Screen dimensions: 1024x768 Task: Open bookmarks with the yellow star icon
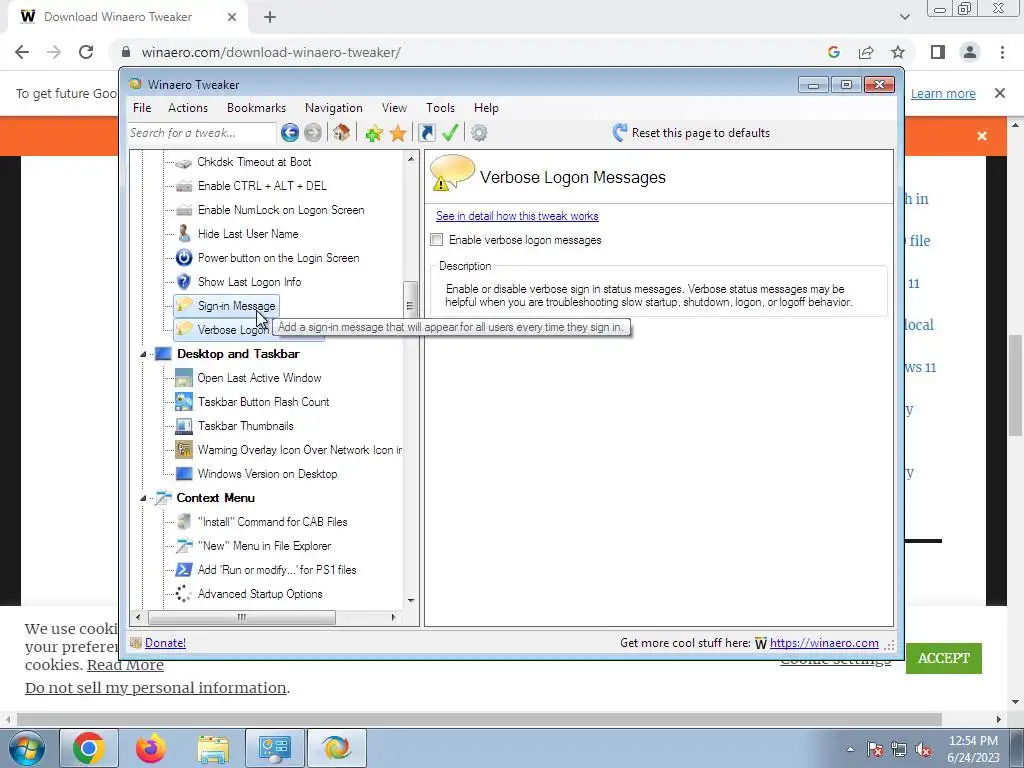(x=398, y=133)
